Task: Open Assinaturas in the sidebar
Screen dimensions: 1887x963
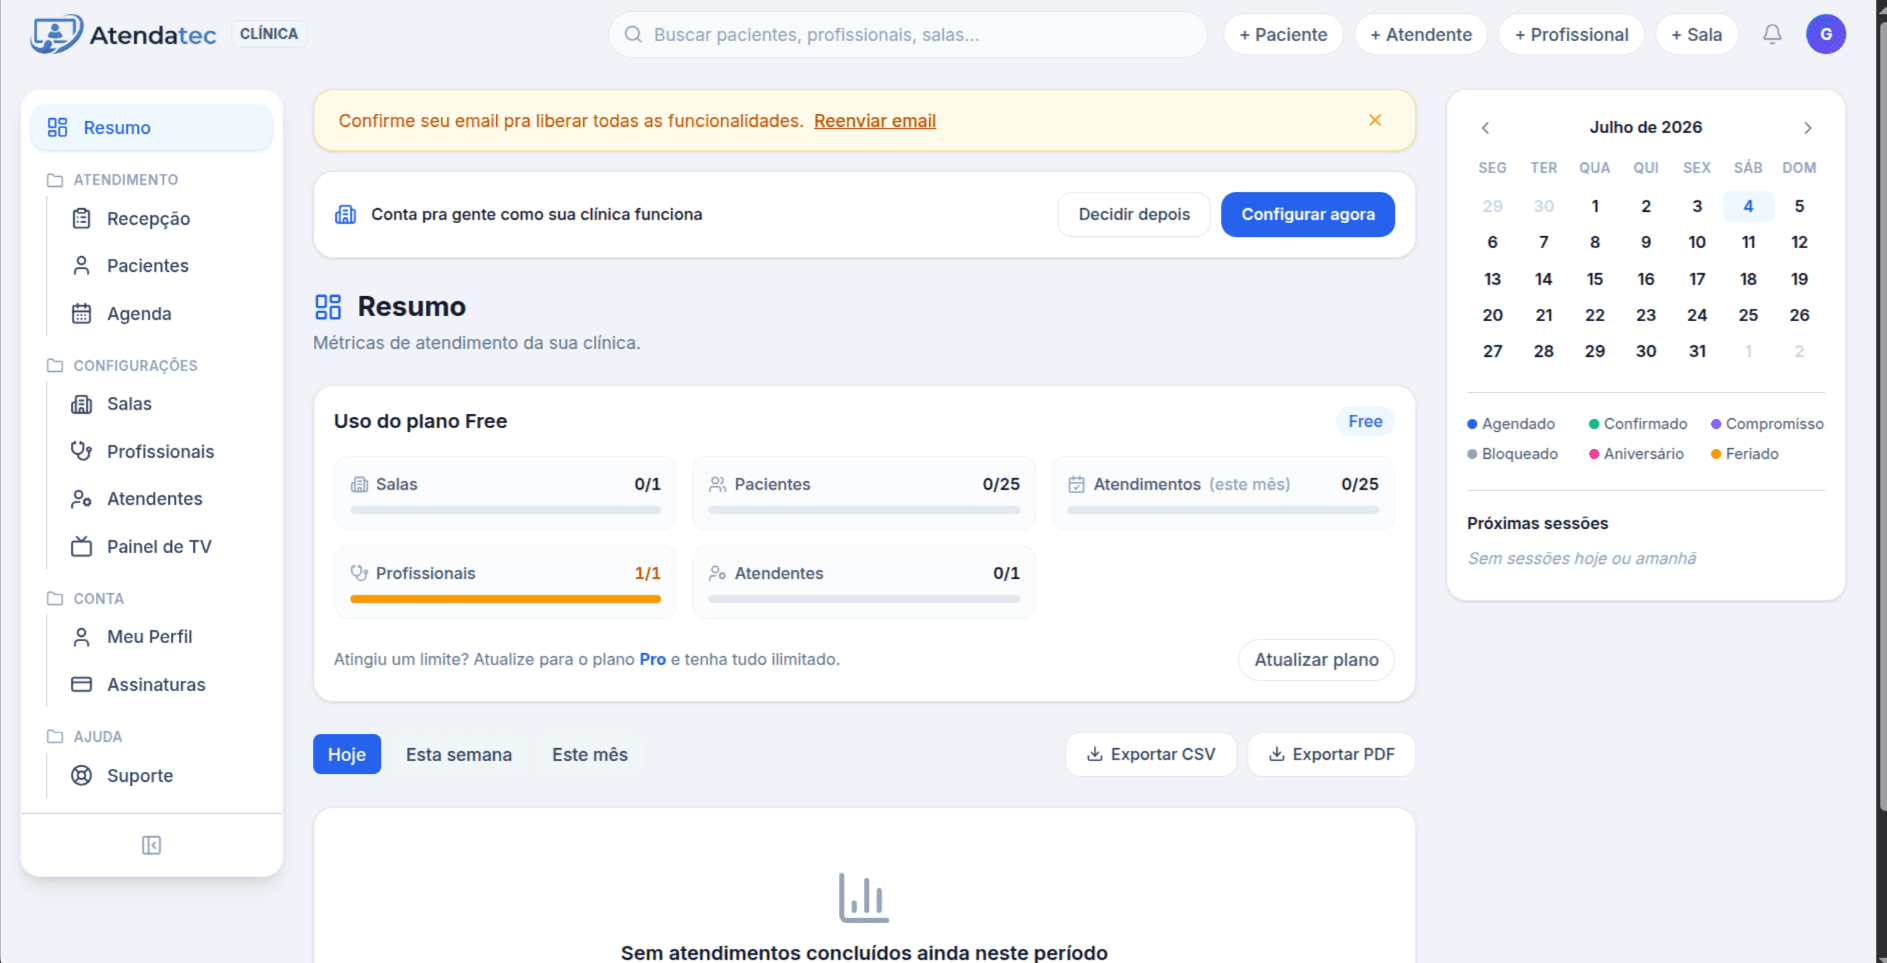Action: click(156, 684)
